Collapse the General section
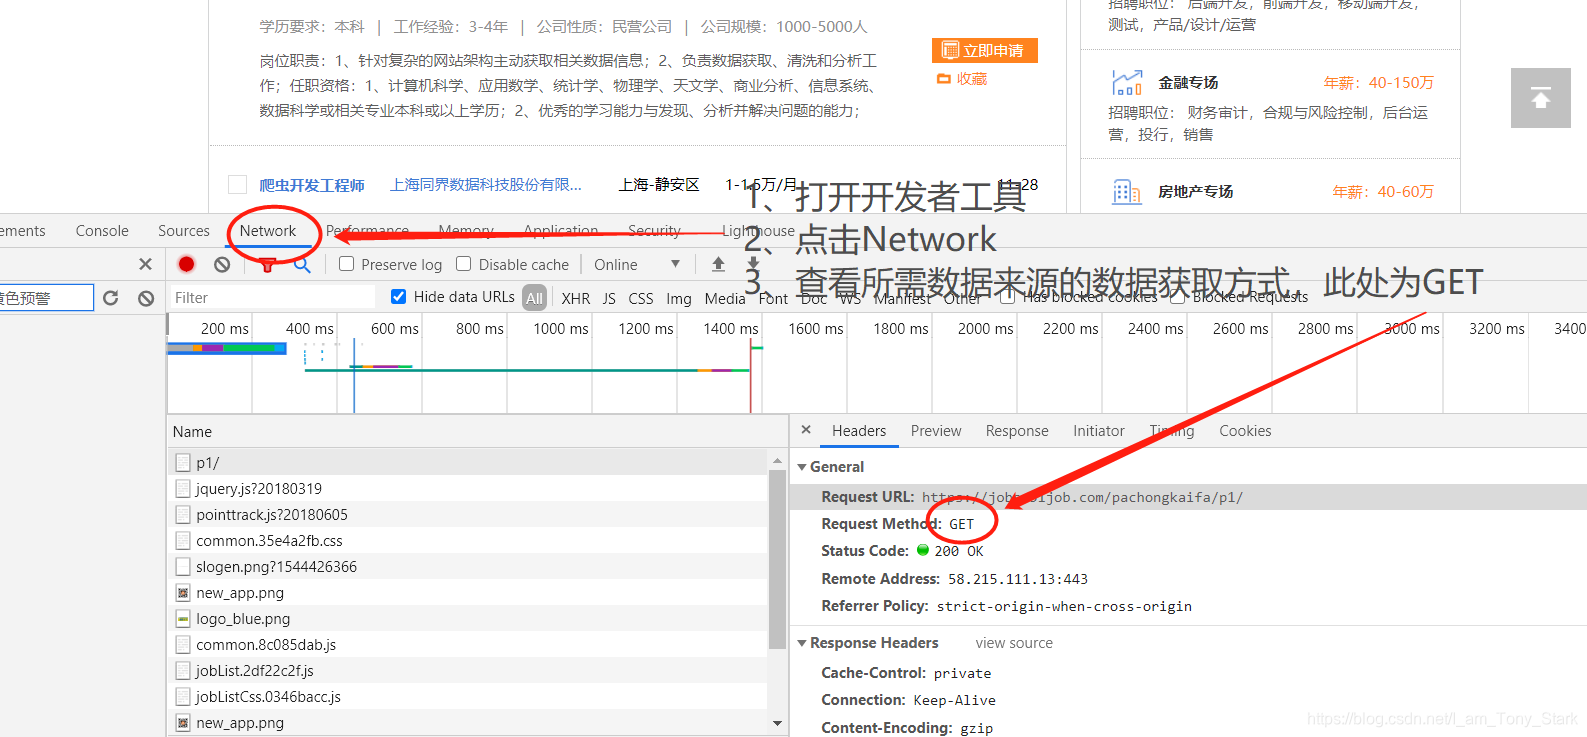The height and width of the screenshot is (737, 1587). [x=802, y=467]
